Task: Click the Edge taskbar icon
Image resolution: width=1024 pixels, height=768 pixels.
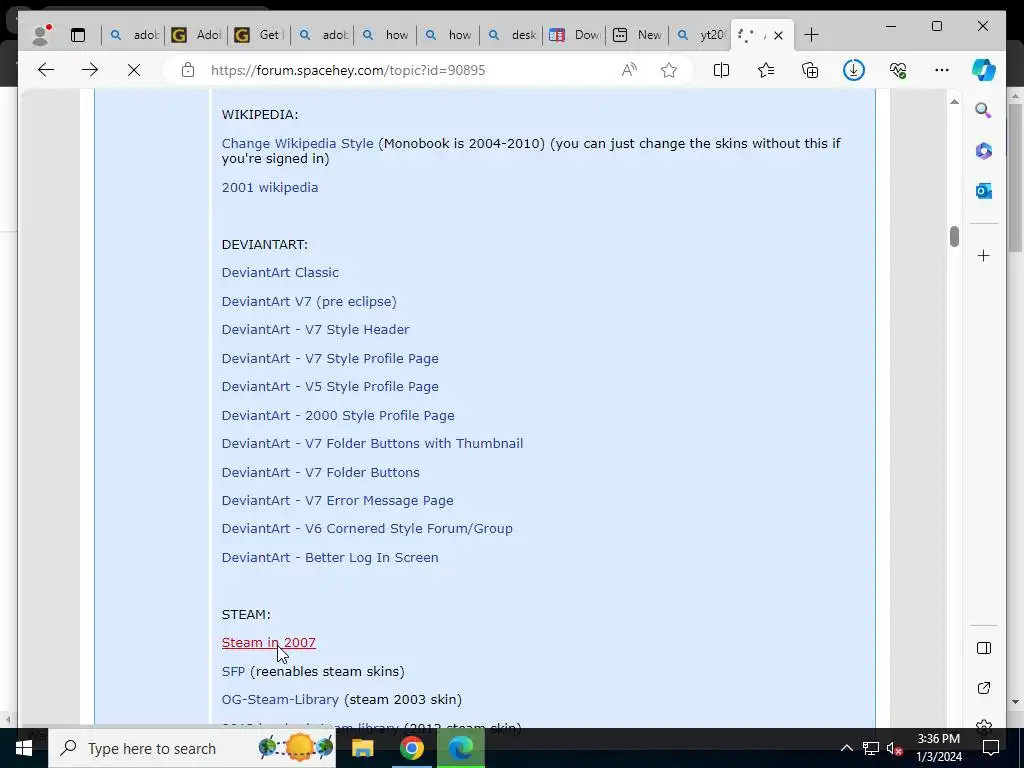Action: 461,748
